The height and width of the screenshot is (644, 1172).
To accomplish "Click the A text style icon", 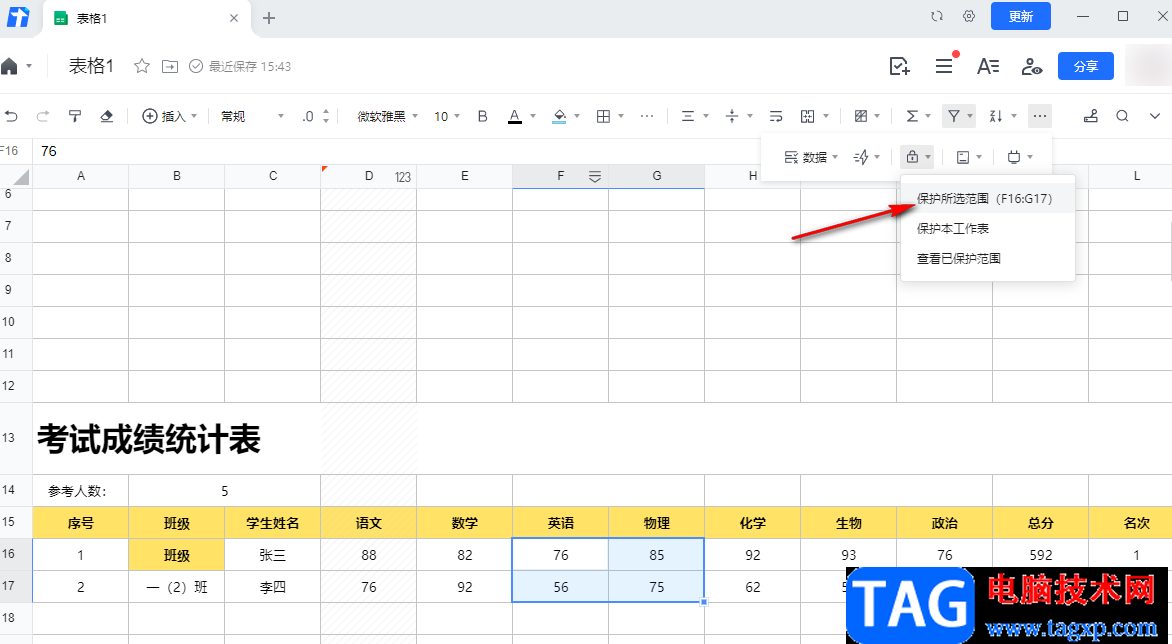I will pyautogui.click(x=988, y=66).
